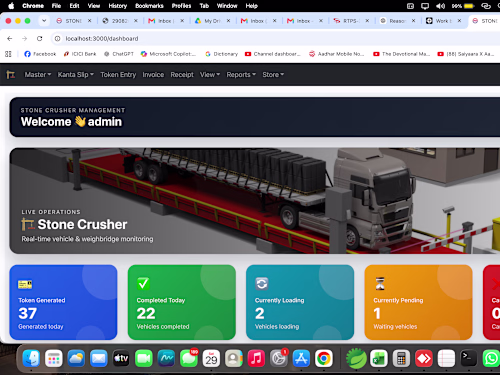500x375 pixels.
Task: Click the hourglass pending icon
Action: coord(380,284)
